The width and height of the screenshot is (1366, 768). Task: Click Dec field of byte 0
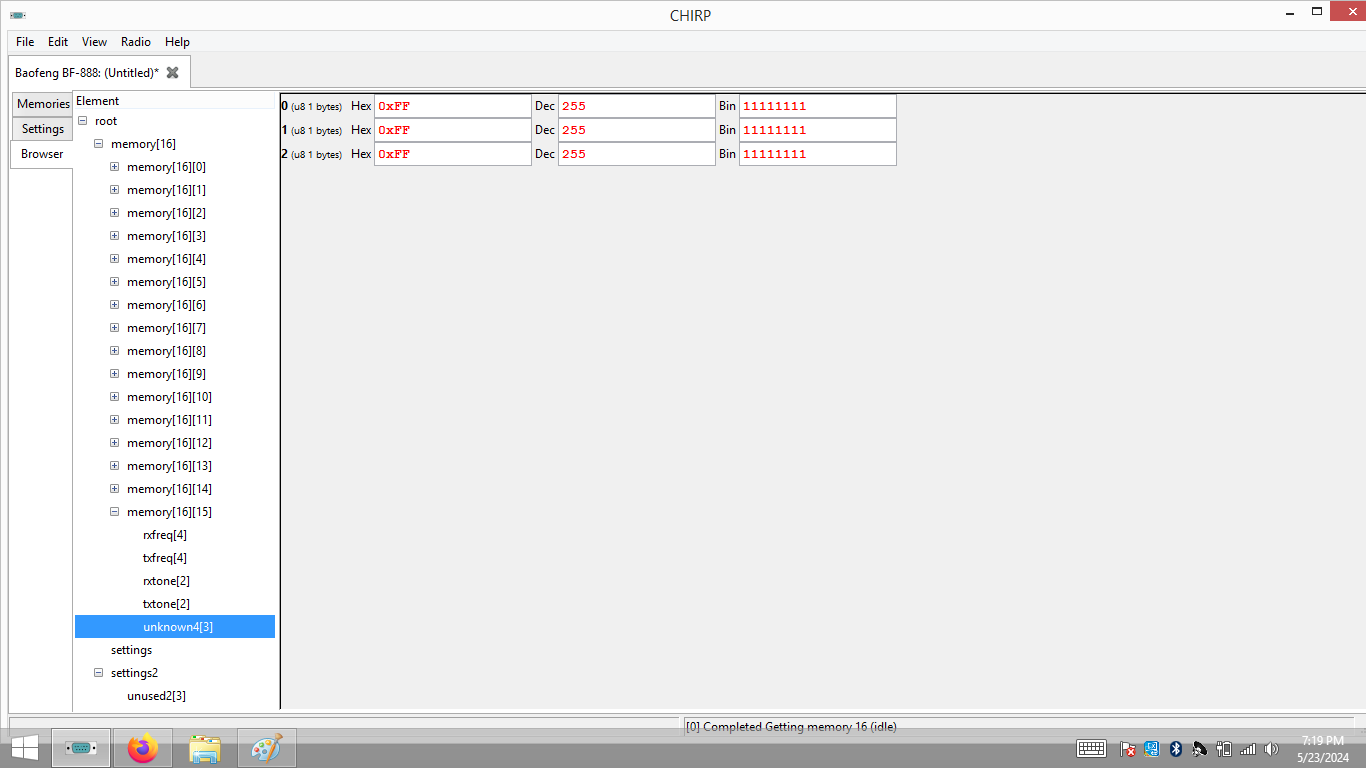click(636, 106)
